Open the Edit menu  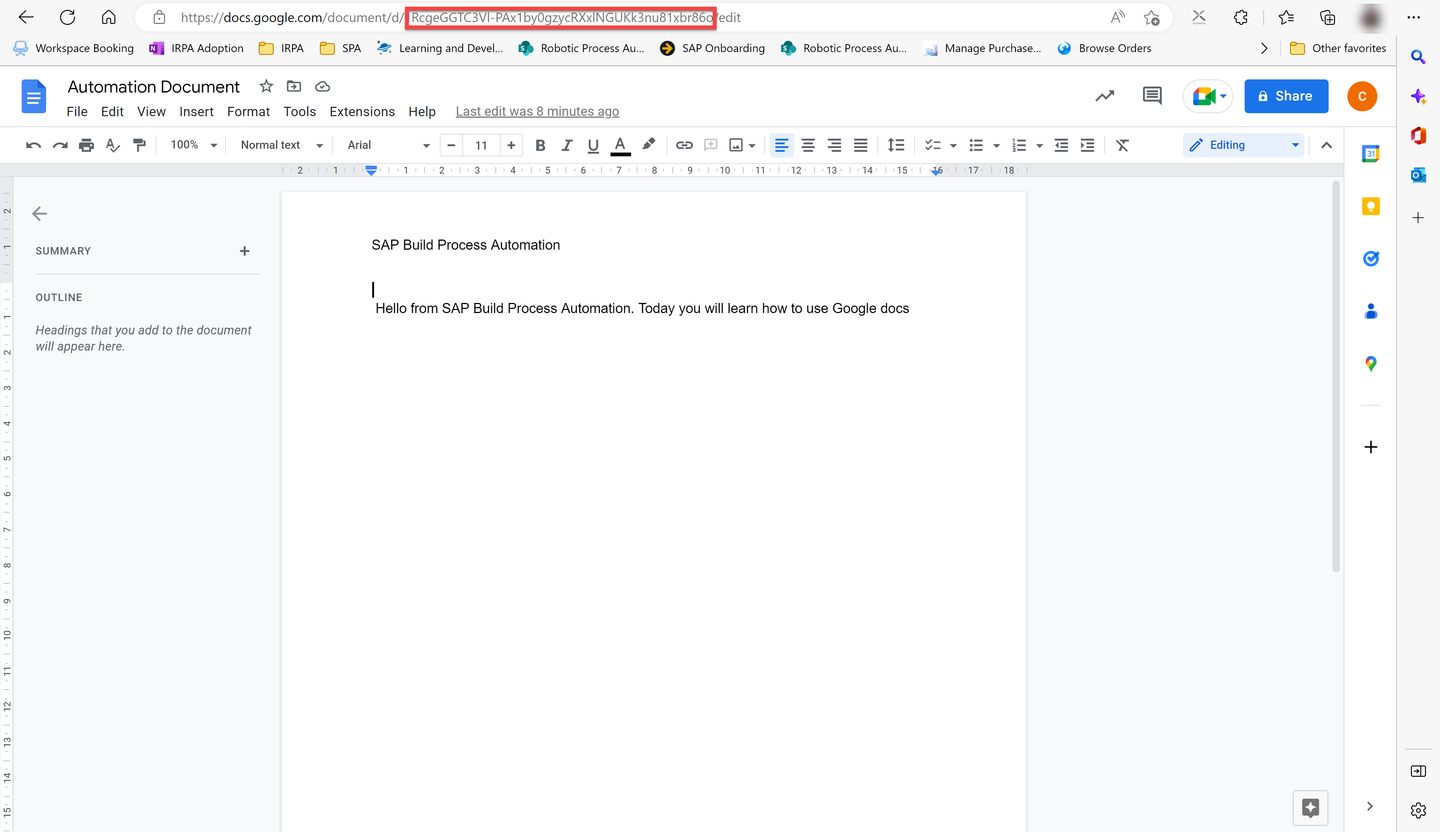(x=113, y=112)
